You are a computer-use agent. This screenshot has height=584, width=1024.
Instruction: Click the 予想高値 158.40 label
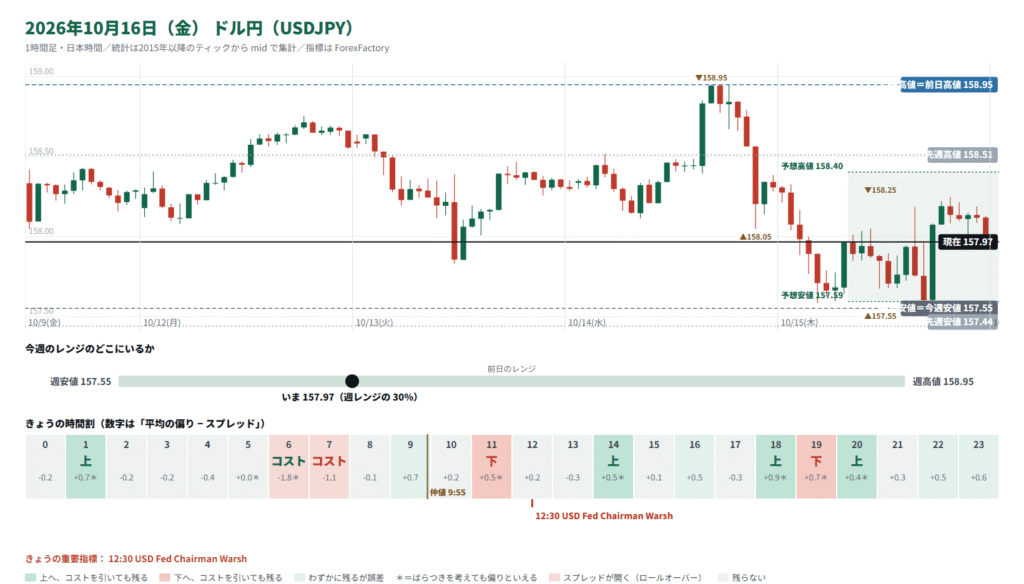812,166
